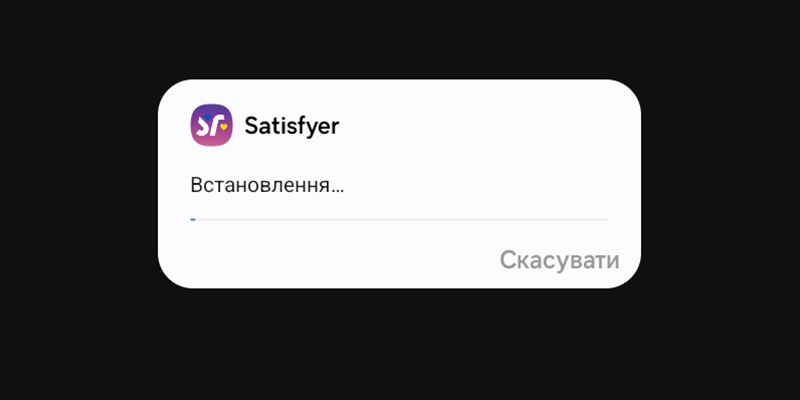Click the letter S in the Satisfyer heading
Image resolution: width=800 pixels, height=400 pixels.
252,126
